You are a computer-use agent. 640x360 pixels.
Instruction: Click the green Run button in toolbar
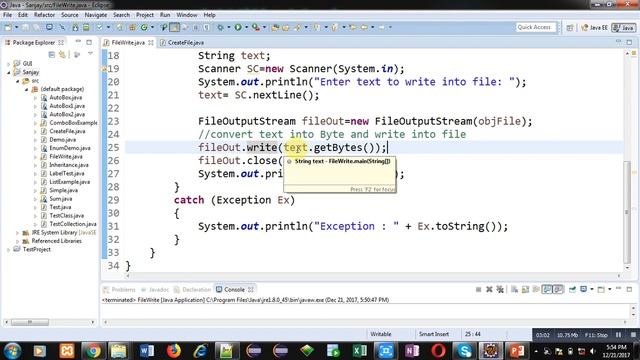238,27
